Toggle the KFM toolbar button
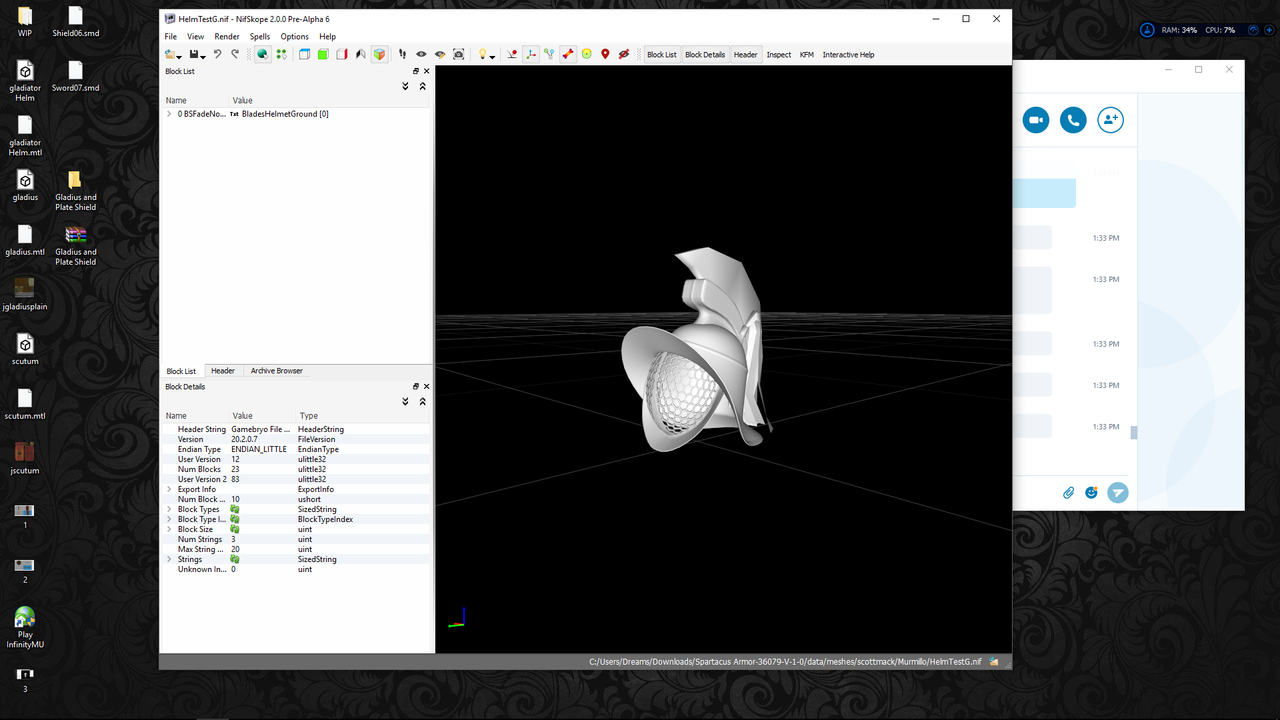This screenshot has width=1280, height=720. [807, 54]
